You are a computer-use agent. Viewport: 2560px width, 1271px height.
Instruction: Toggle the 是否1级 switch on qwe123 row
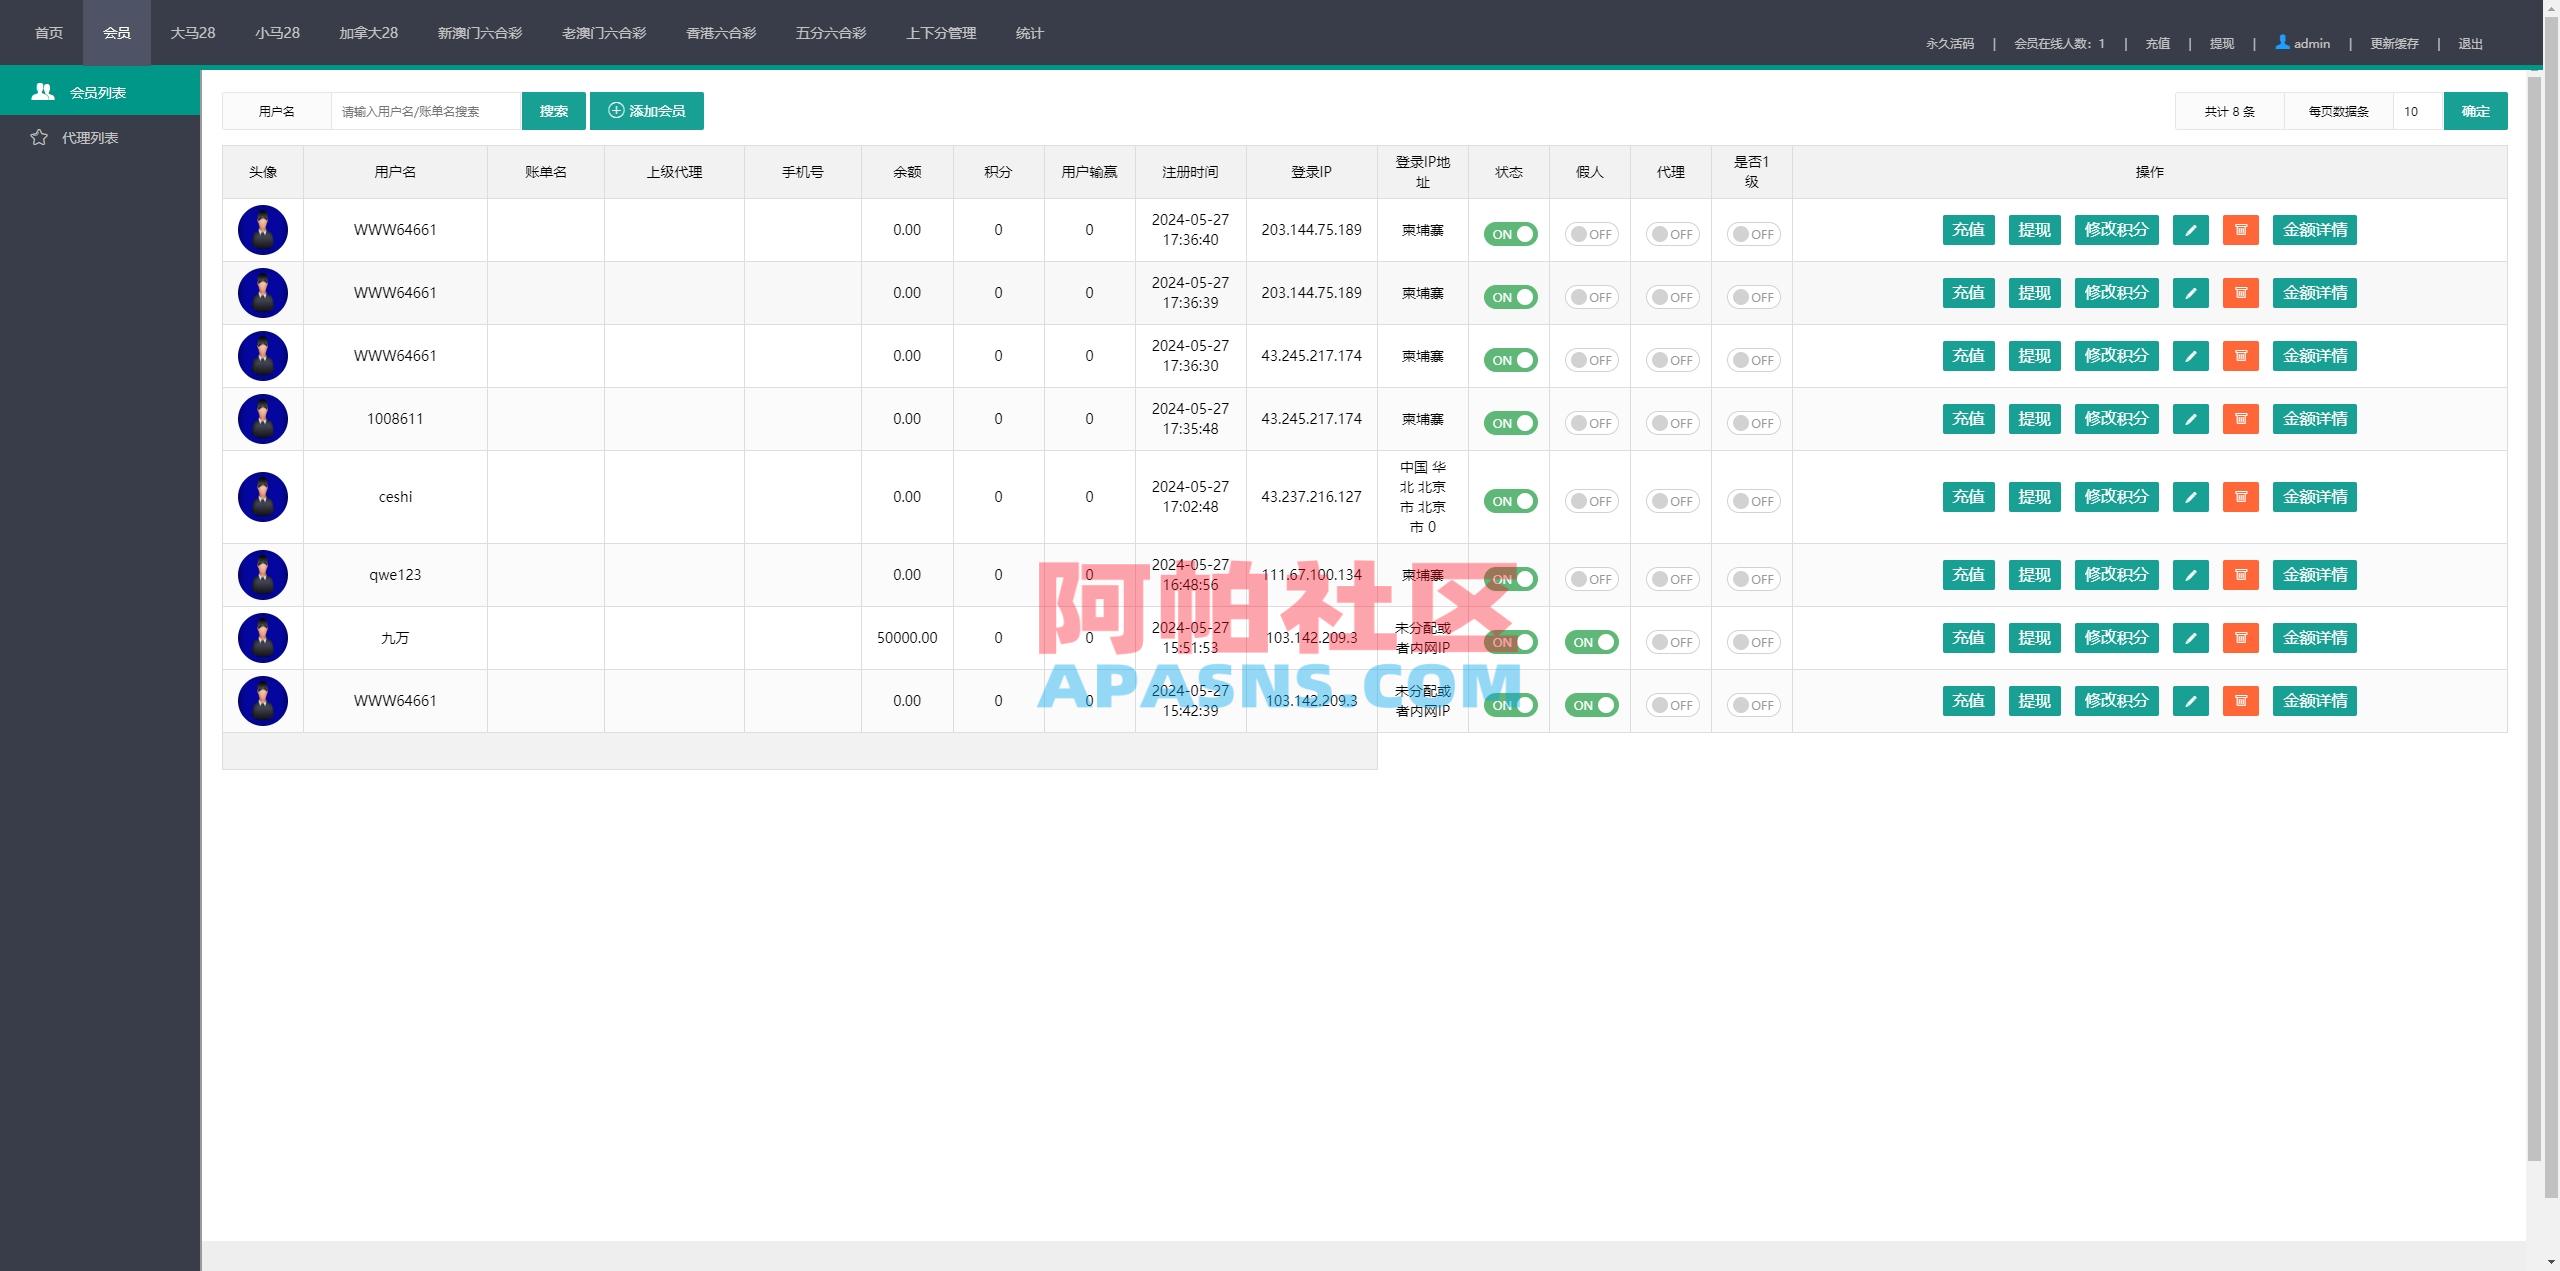(1752, 578)
